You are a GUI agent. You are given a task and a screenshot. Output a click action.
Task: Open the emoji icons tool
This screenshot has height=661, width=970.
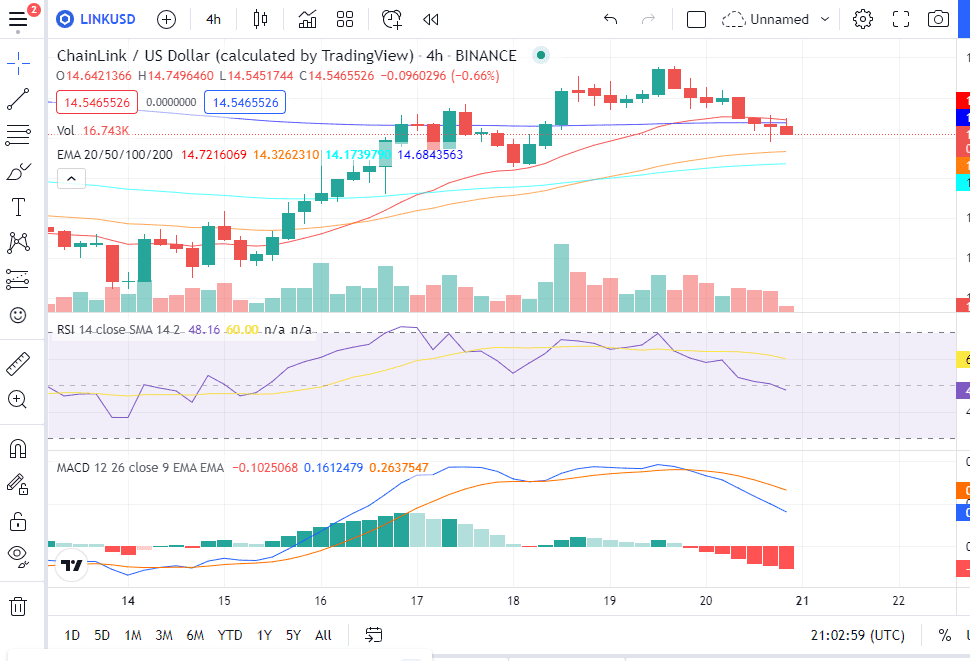coord(18,315)
